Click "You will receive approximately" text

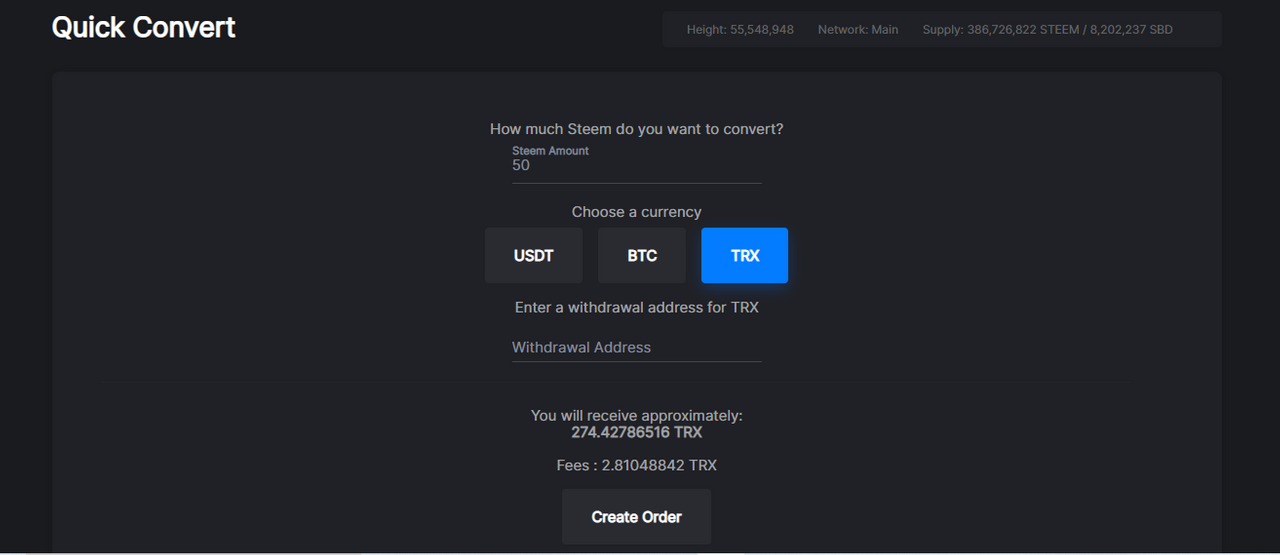pyautogui.click(x=636, y=415)
